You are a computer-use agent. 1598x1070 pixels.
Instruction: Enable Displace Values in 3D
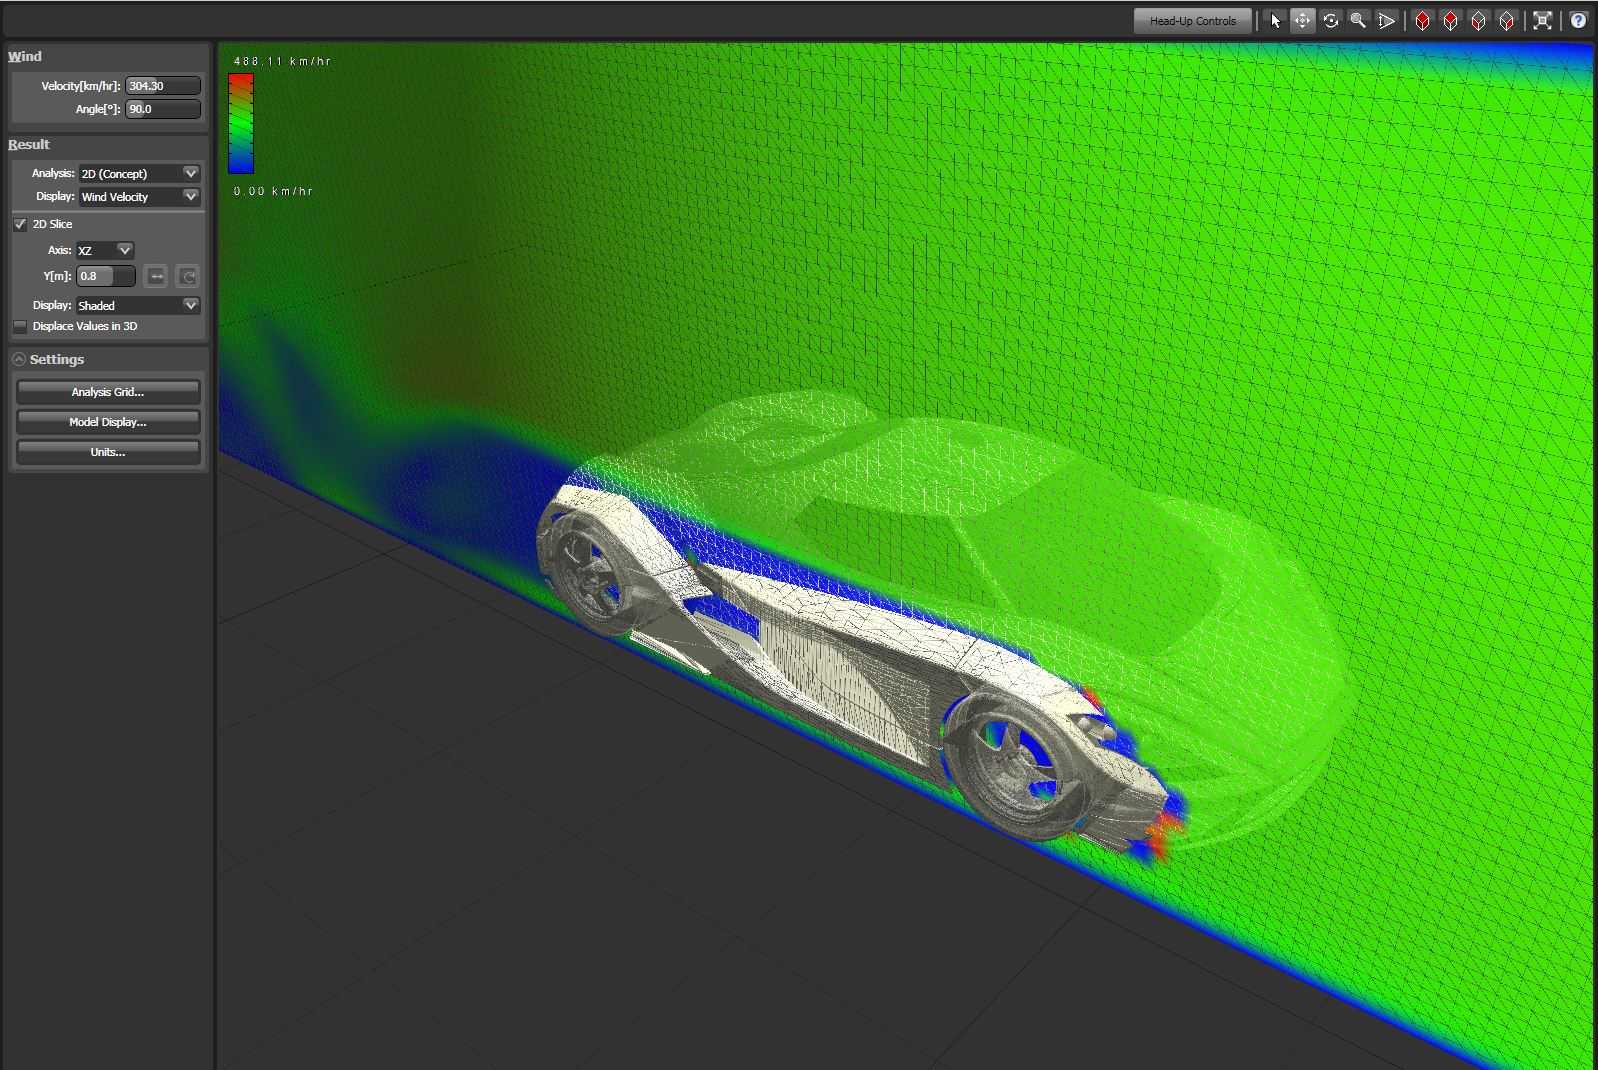tap(20, 326)
